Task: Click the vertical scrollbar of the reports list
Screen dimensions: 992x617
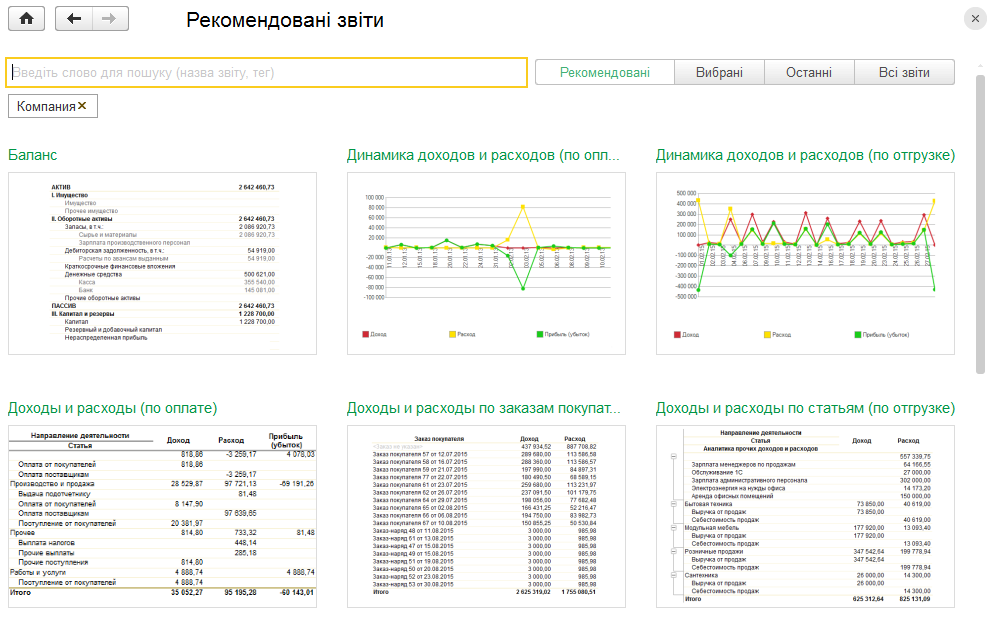Action: pos(981,225)
